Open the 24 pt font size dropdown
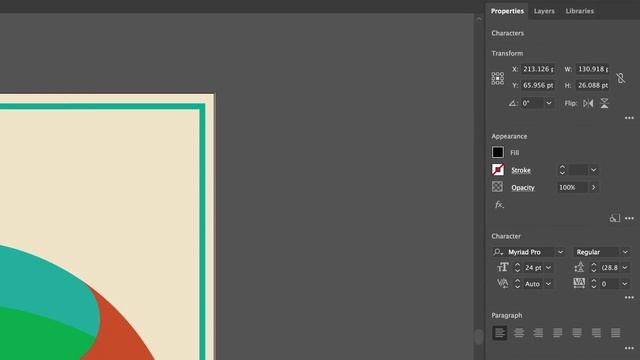Image resolution: width=640 pixels, height=360 pixels. point(549,268)
